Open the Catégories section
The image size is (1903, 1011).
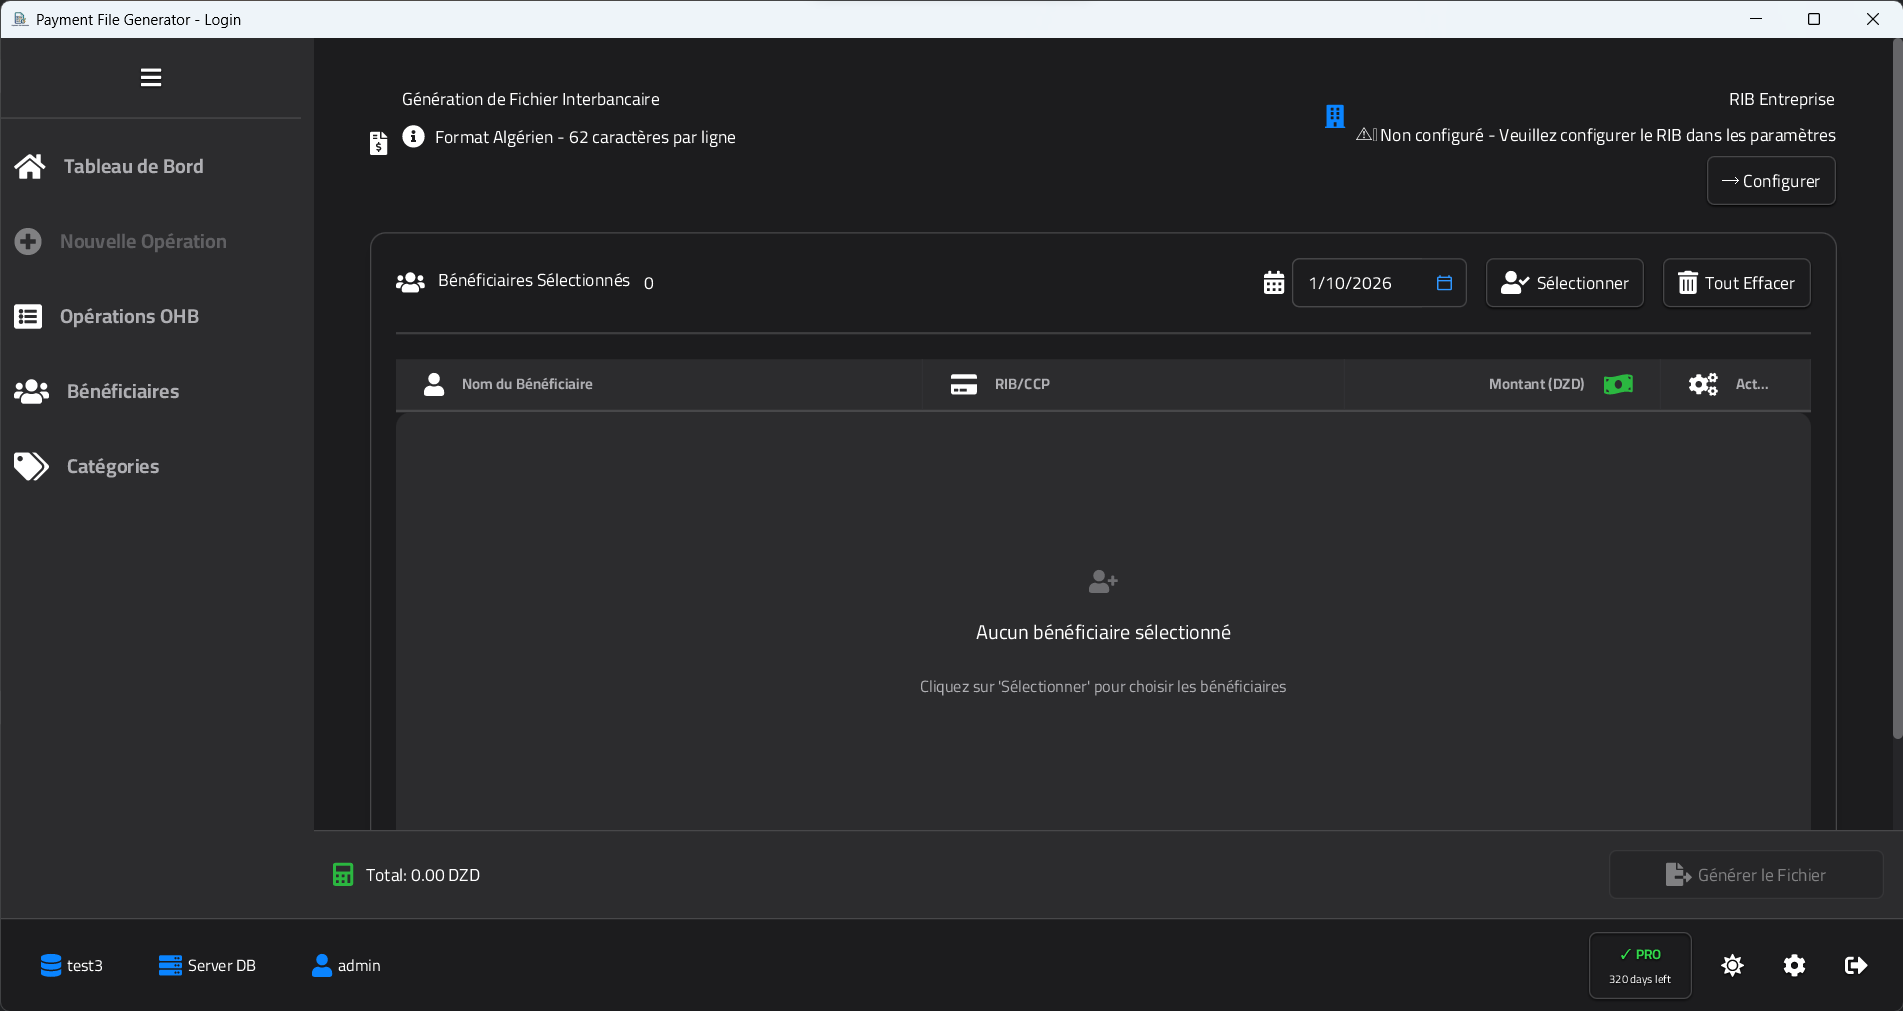tap(112, 466)
